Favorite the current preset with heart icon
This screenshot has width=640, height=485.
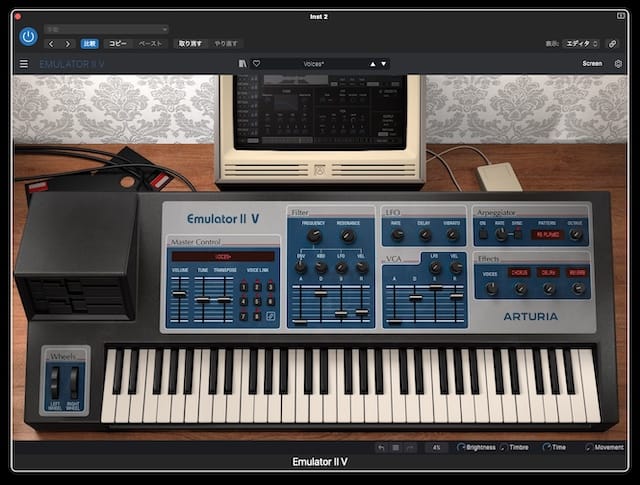[256, 64]
